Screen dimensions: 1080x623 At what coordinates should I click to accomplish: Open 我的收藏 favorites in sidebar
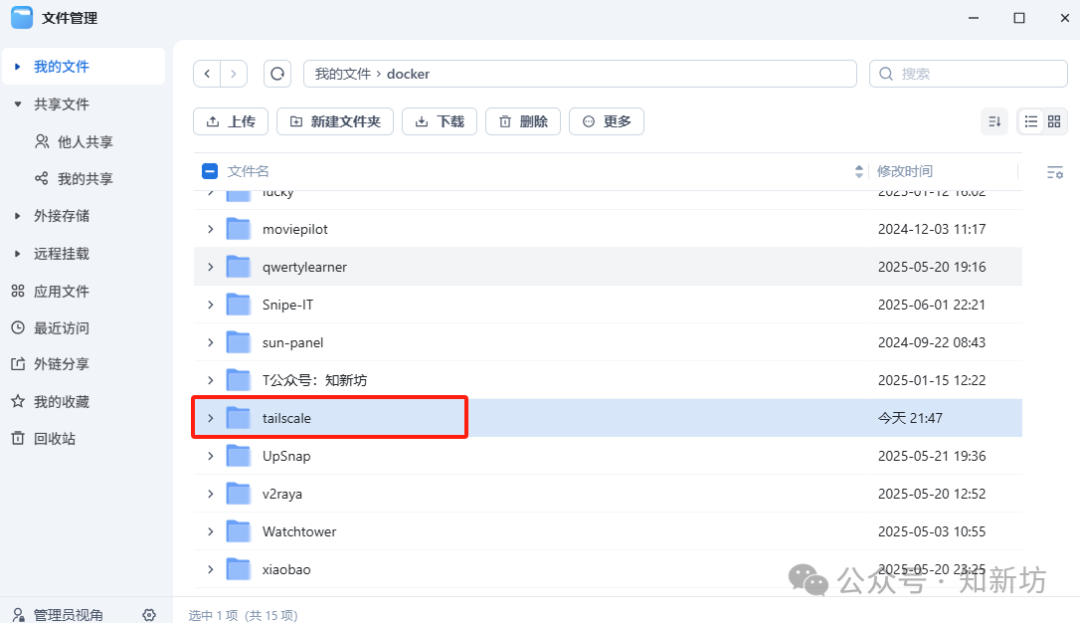pos(61,402)
